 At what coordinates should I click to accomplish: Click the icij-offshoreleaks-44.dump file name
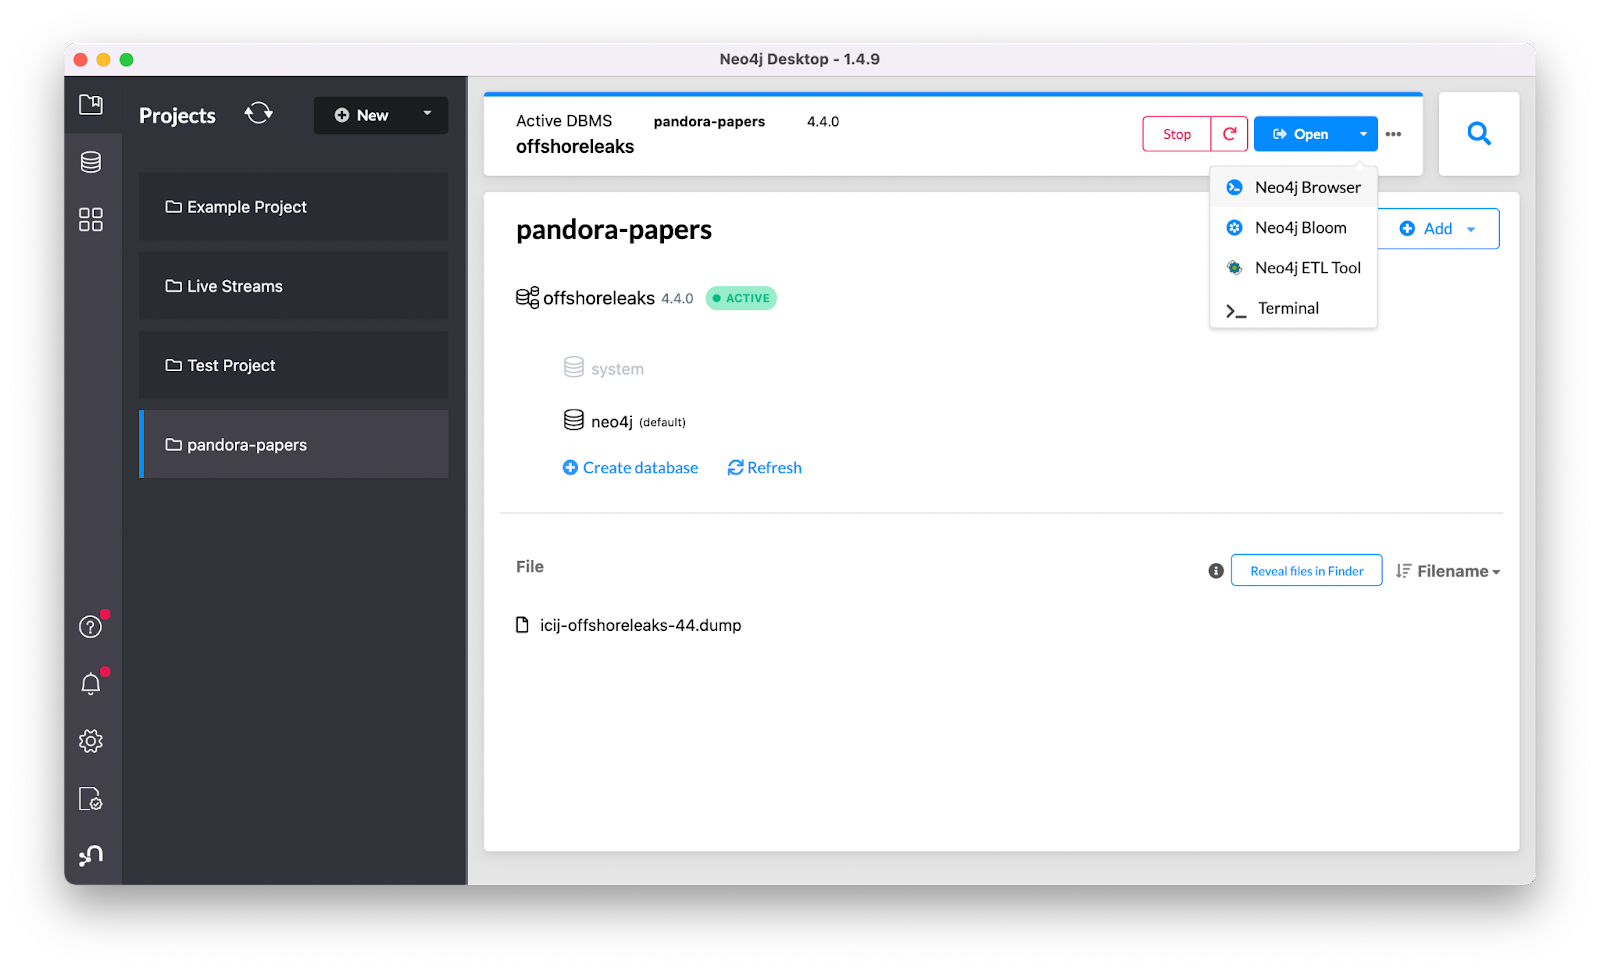pos(641,625)
